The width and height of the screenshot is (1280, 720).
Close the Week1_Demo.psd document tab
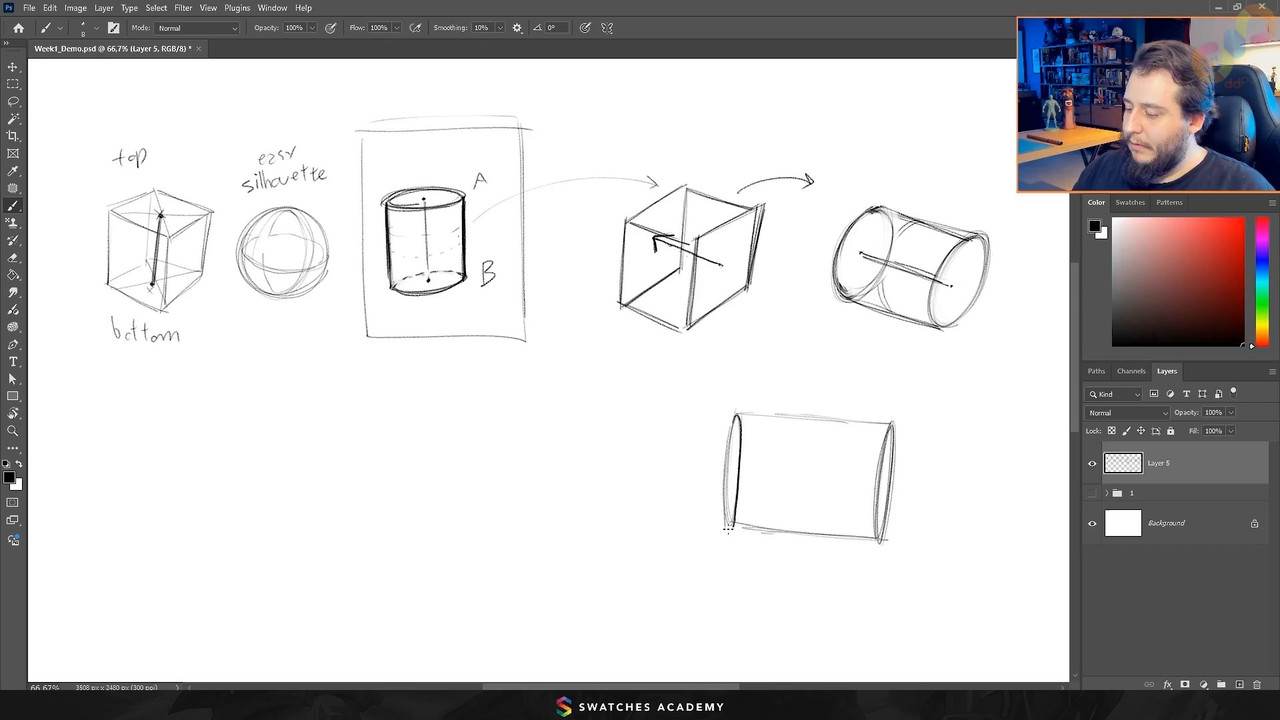pyautogui.click(x=198, y=48)
